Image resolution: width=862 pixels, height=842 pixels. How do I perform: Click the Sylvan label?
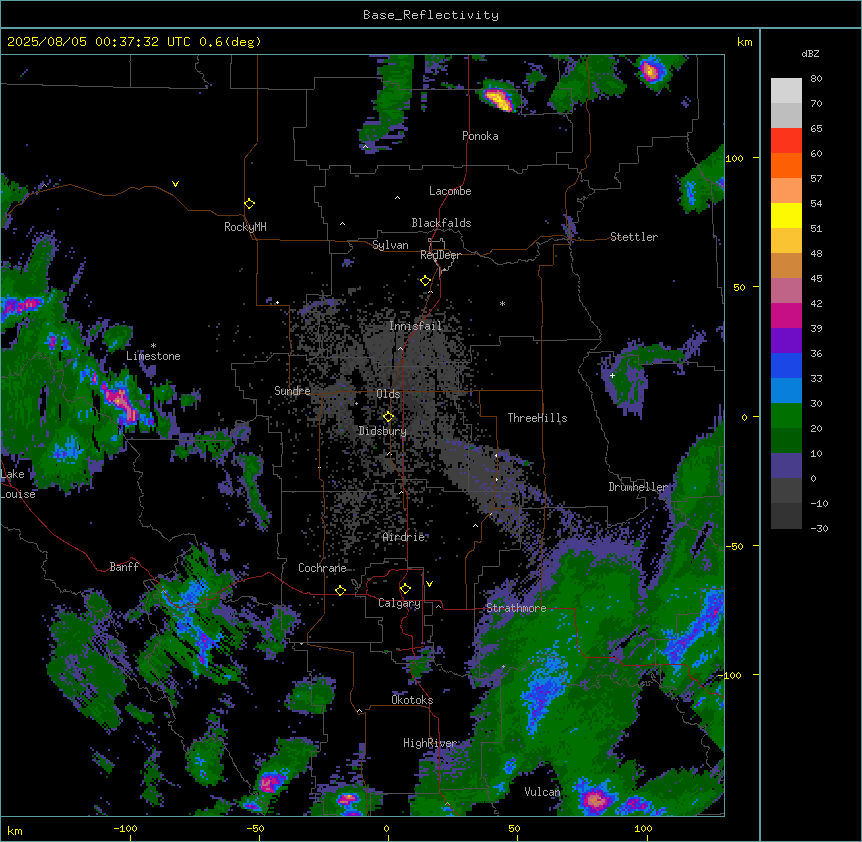[390, 245]
